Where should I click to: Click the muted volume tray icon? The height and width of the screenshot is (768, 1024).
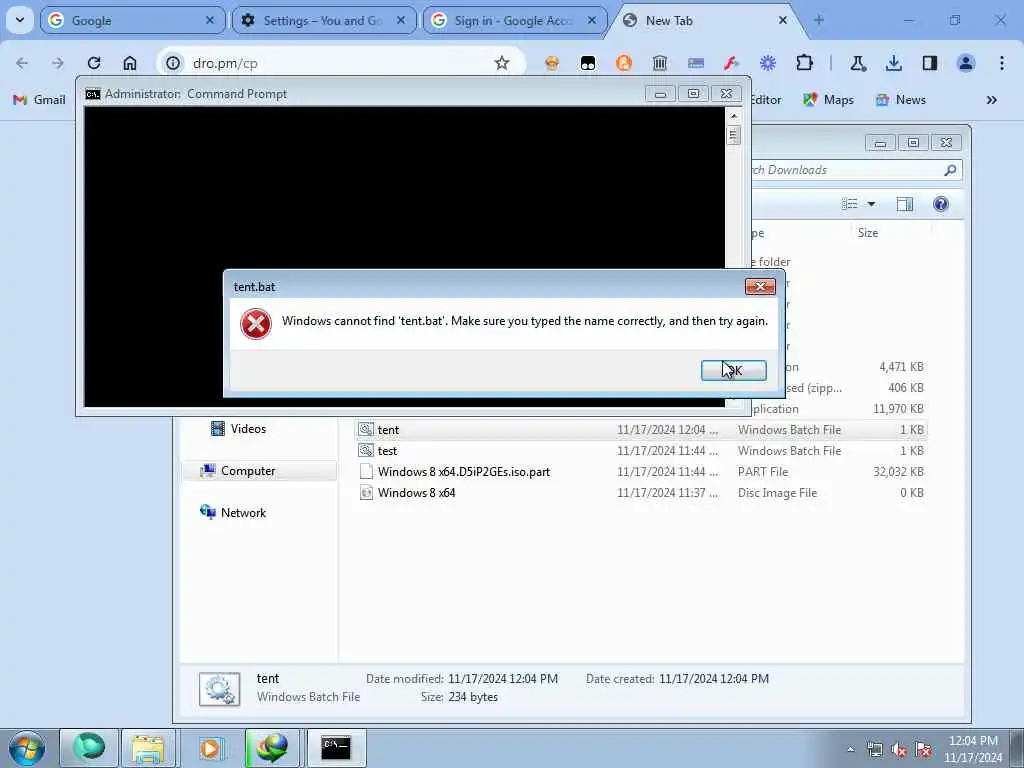pos(899,750)
